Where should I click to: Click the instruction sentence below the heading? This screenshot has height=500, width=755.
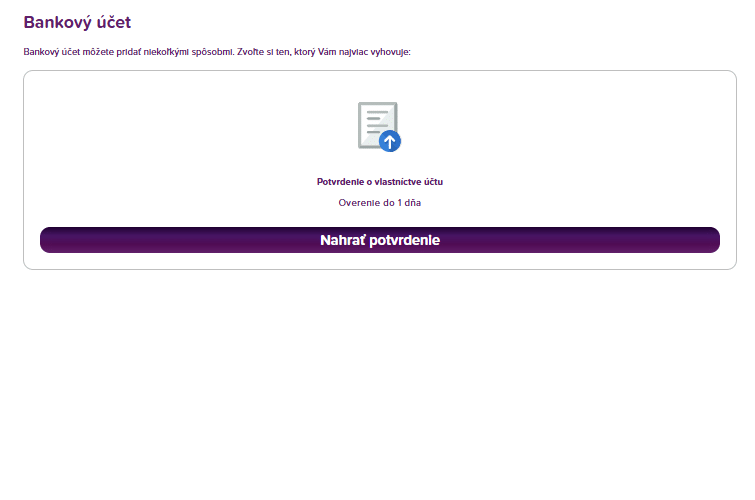217,52
